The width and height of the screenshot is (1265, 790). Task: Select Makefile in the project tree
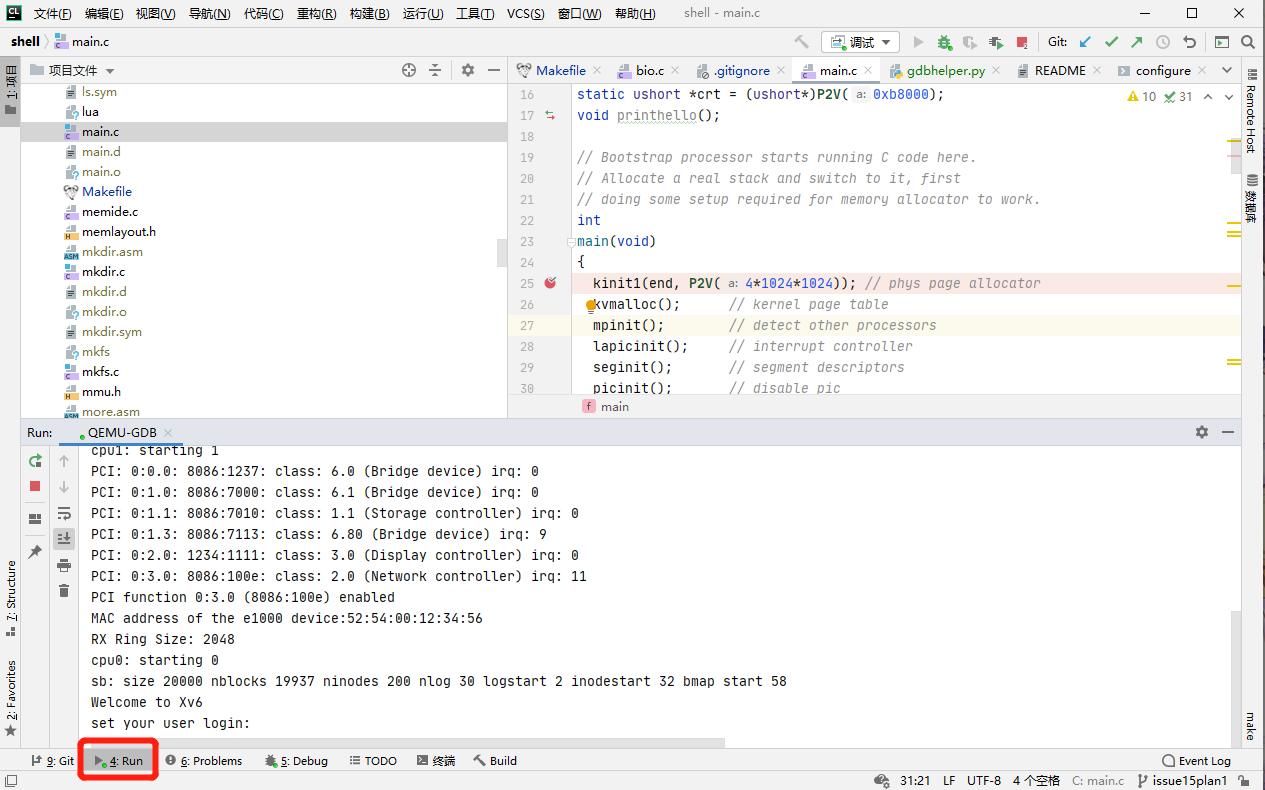coord(106,191)
